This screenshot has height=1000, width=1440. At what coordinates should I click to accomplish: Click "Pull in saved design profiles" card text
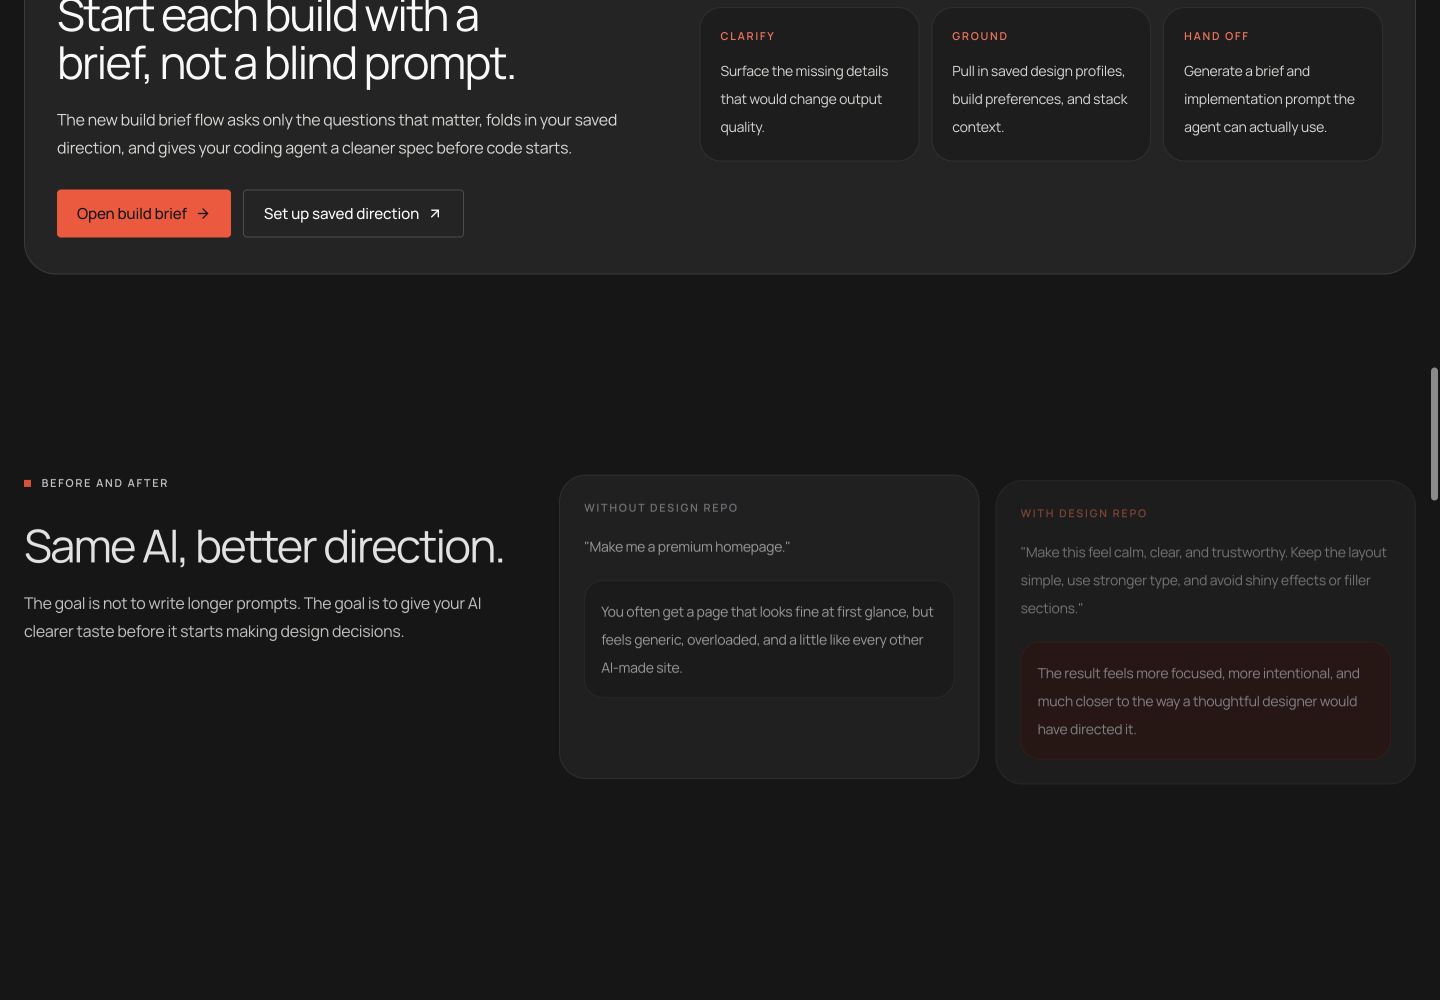(1039, 99)
